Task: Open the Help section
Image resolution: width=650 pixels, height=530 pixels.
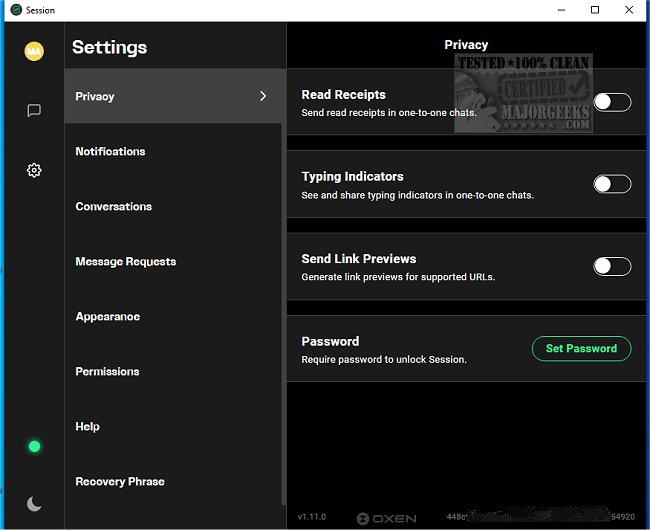Action: pos(87,427)
